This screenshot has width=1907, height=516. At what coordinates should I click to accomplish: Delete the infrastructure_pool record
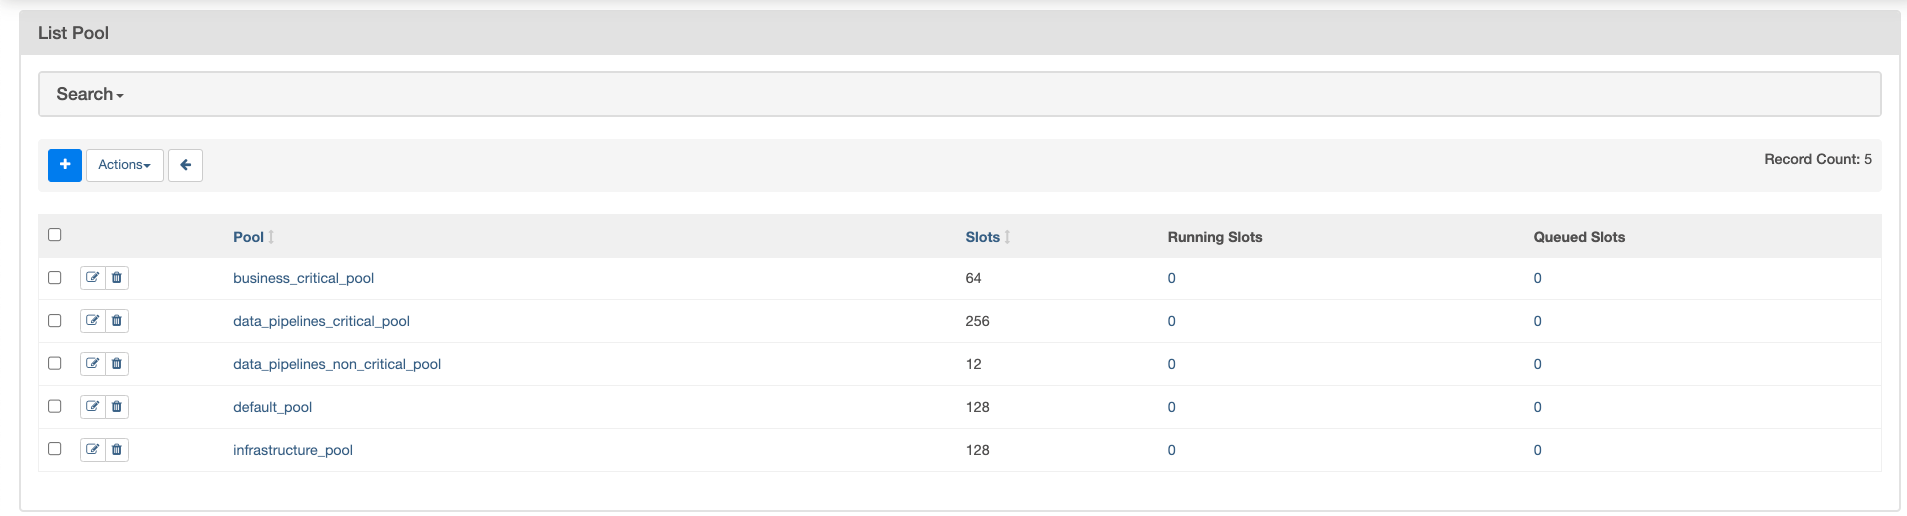(x=117, y=450)
